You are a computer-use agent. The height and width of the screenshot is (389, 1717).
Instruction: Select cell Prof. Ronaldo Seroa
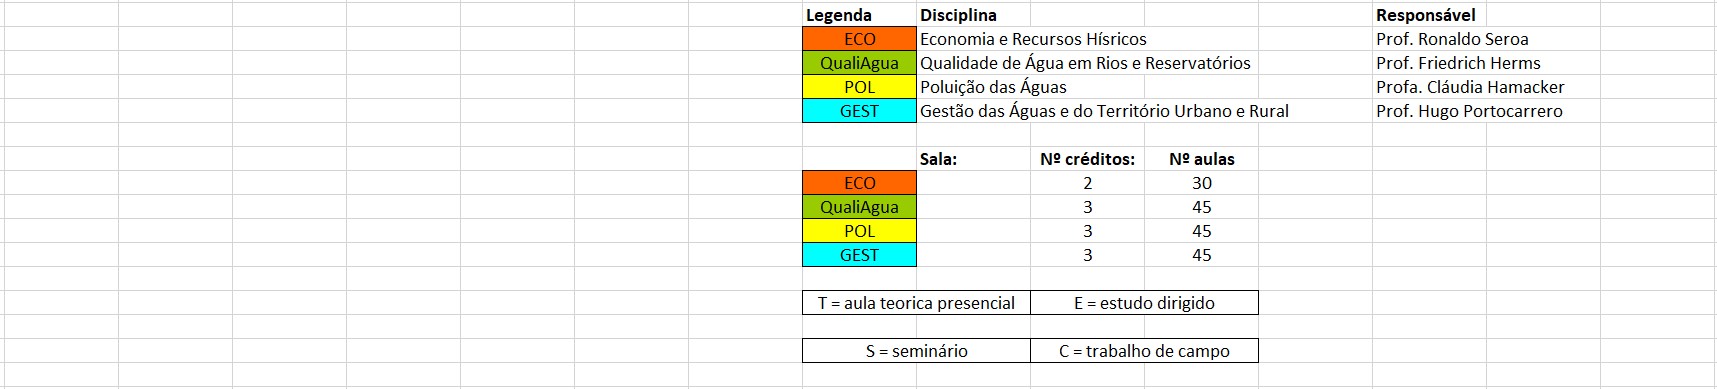click(1452, 39)
